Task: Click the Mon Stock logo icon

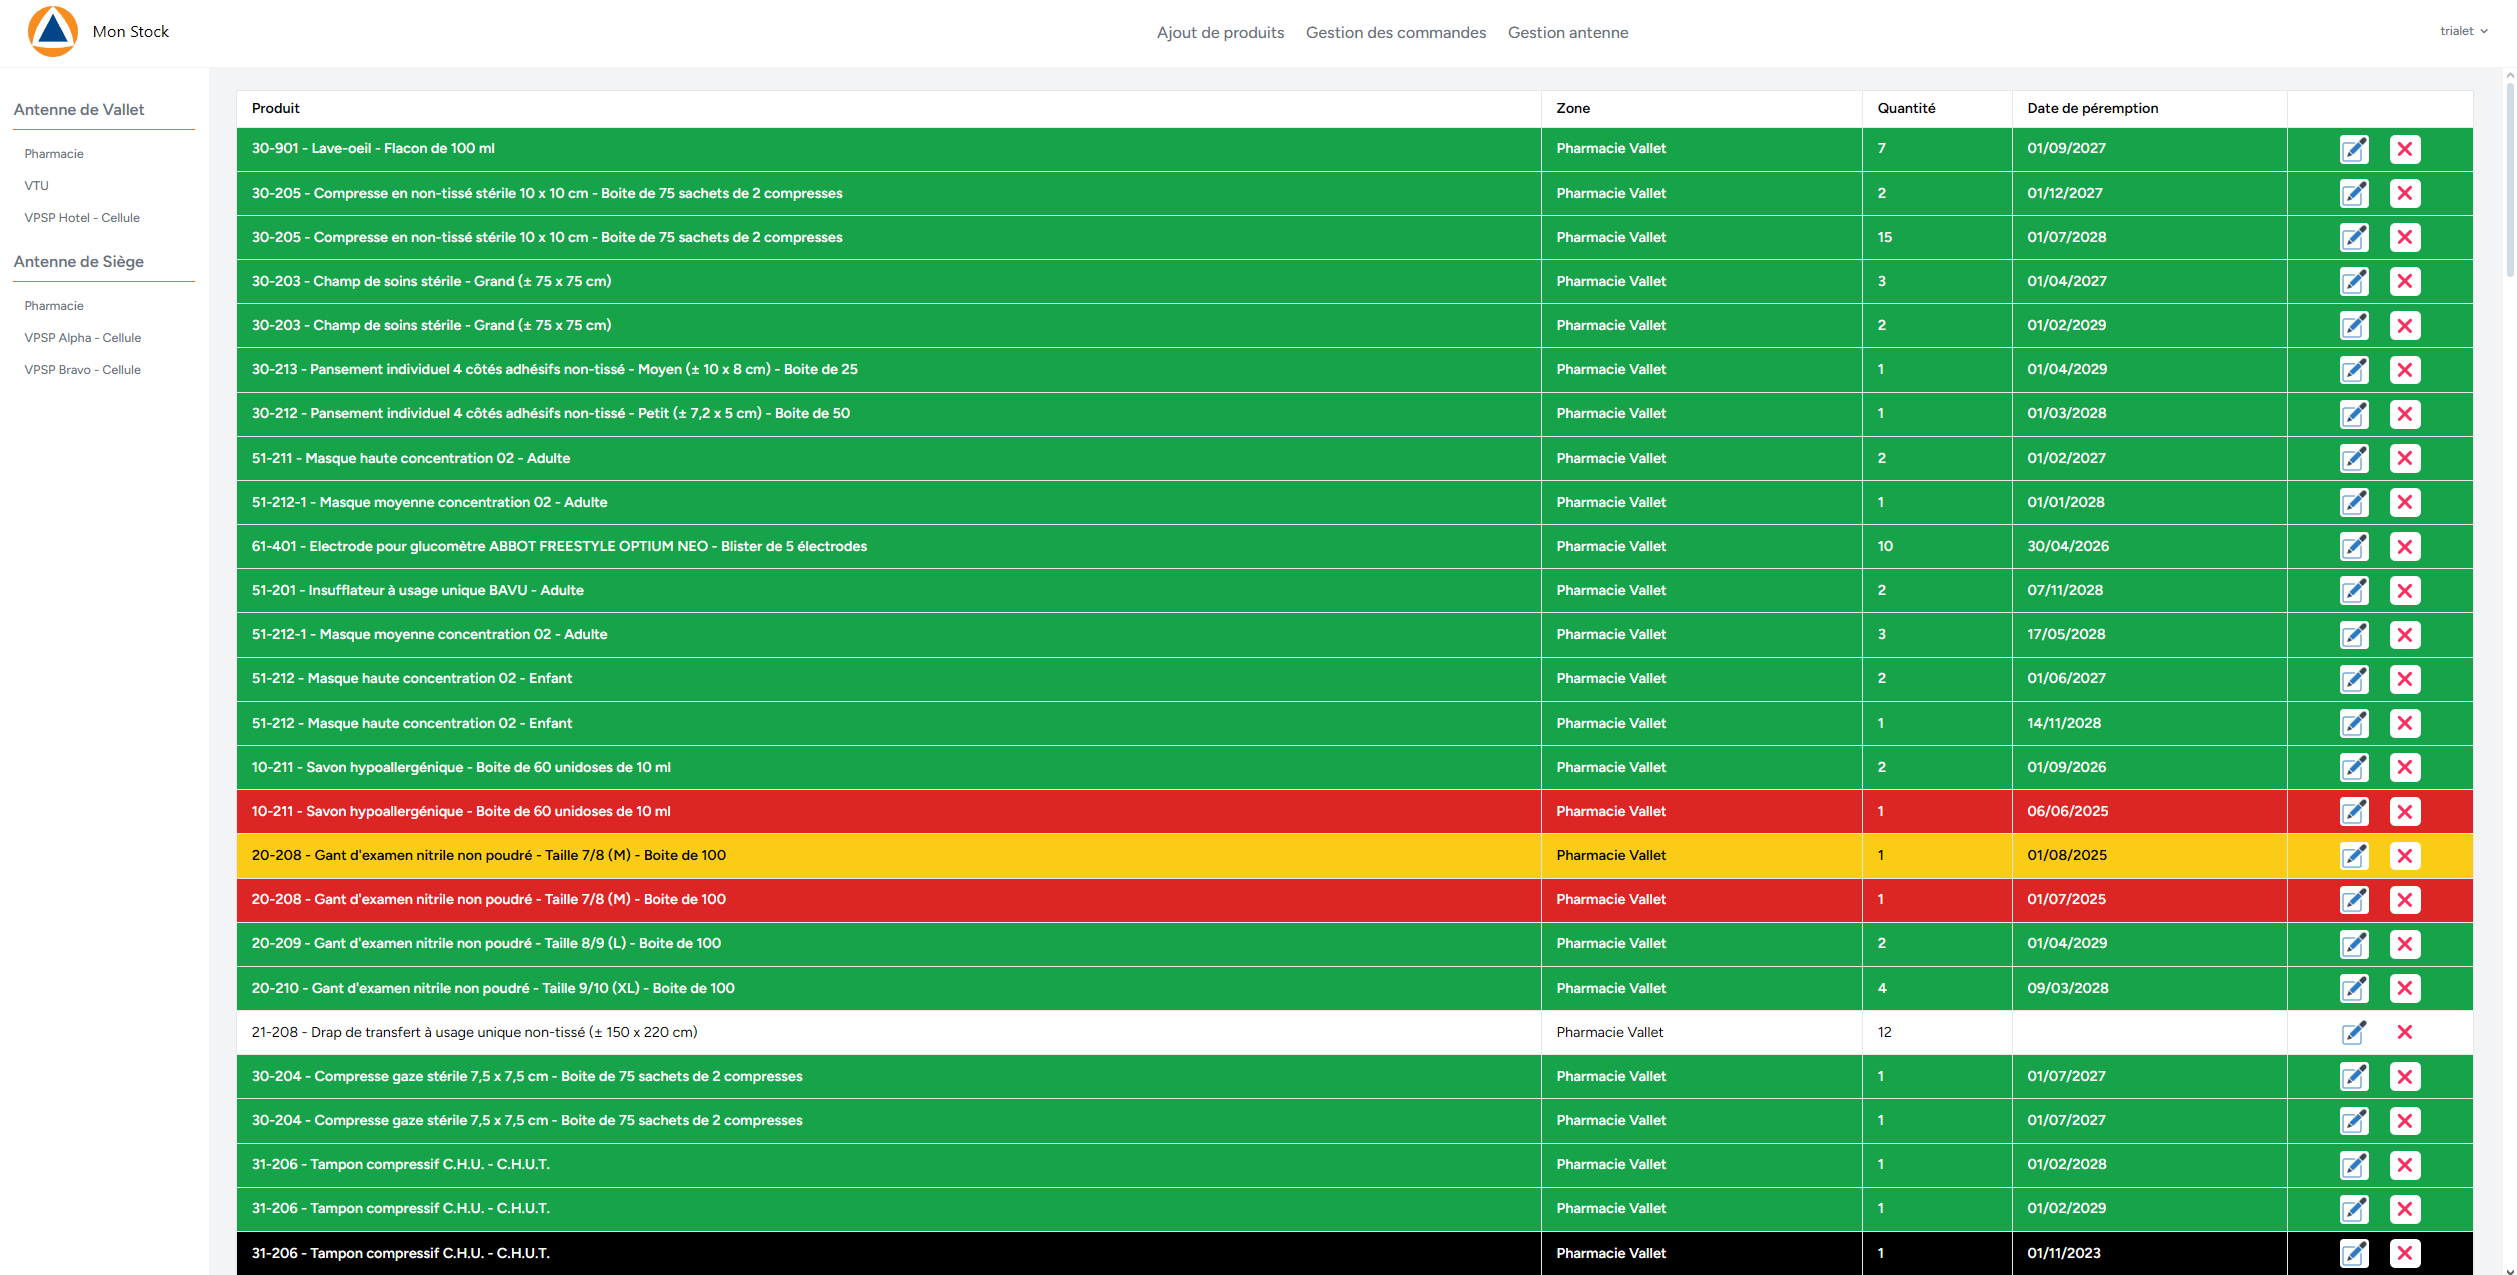Action: pos(53,31)
